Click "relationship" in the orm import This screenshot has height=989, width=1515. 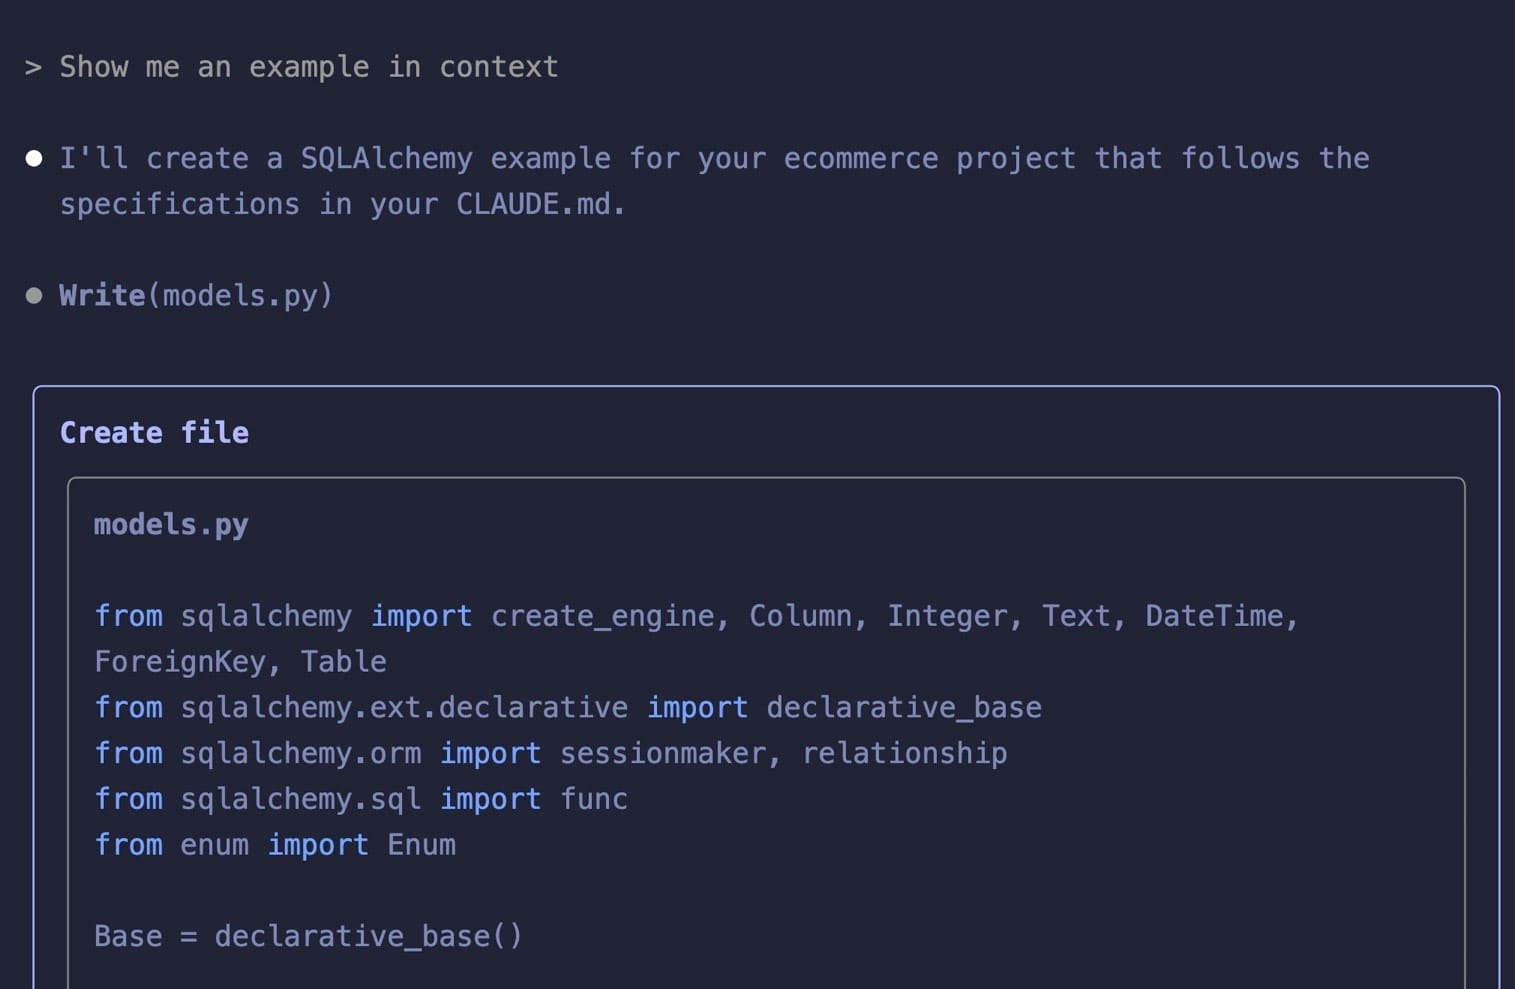point(904,753)
